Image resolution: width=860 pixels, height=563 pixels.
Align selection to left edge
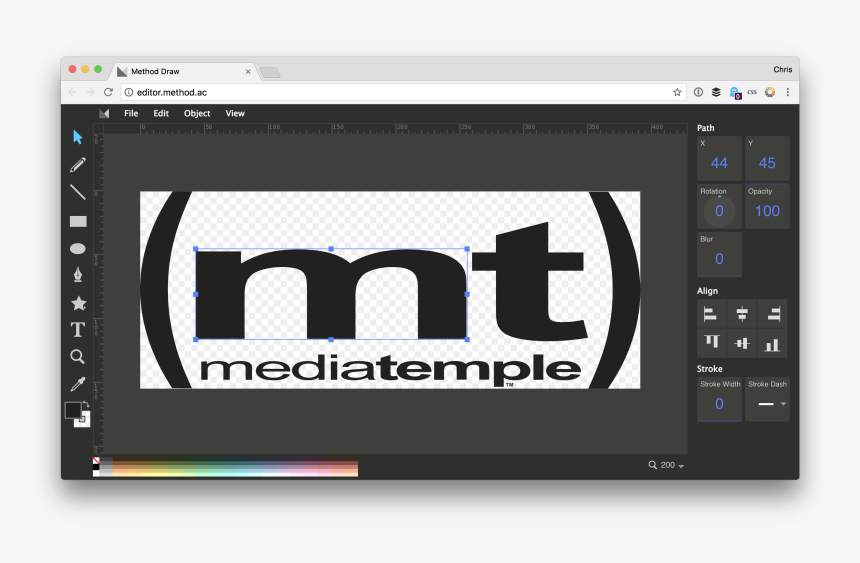point(710,314)
